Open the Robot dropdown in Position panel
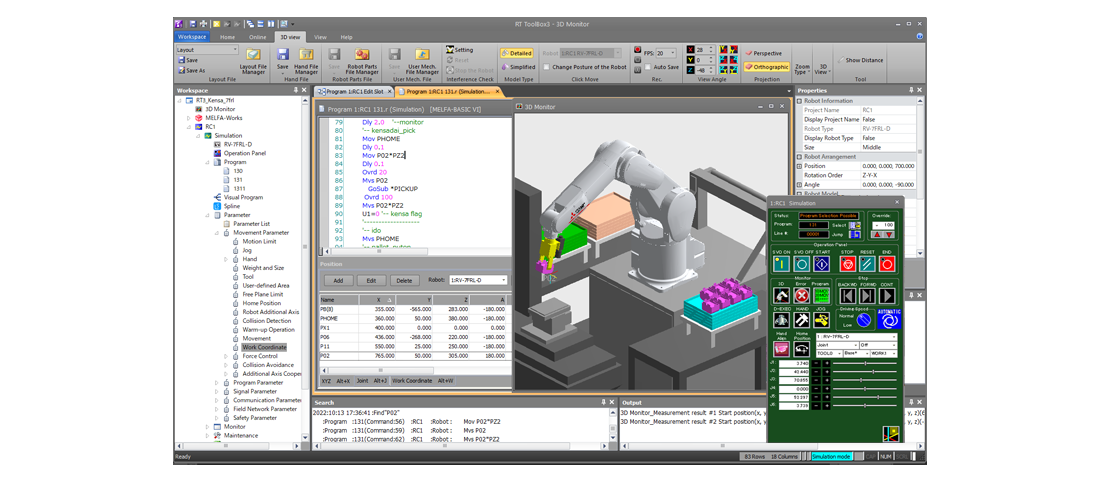The height and width of the screenshot is (482, 1100). point(478,280)
